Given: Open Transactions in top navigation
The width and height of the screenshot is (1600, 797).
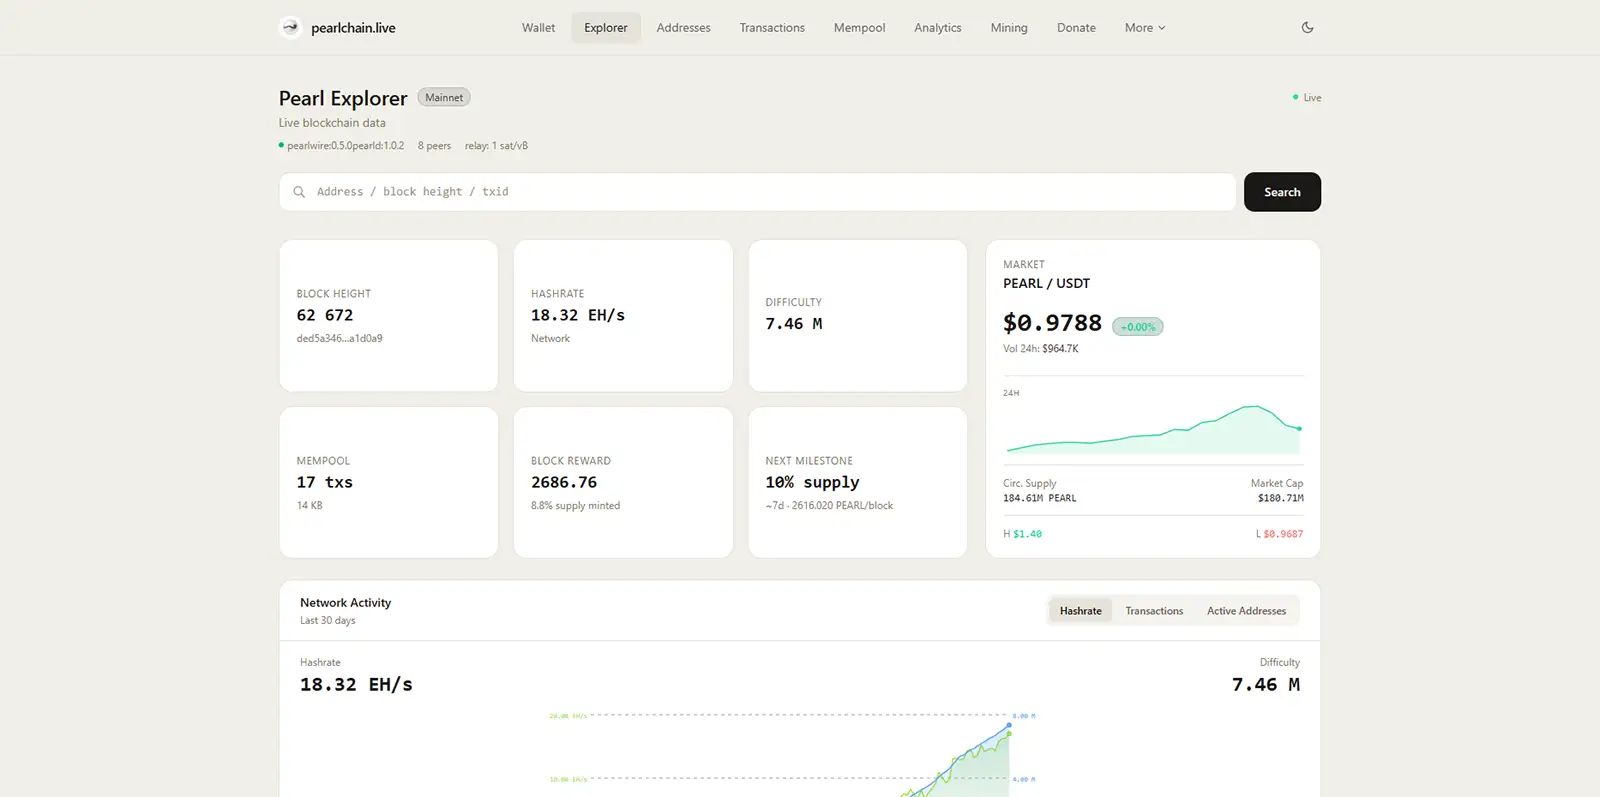Looking at the screenshot, I should 772,28.
